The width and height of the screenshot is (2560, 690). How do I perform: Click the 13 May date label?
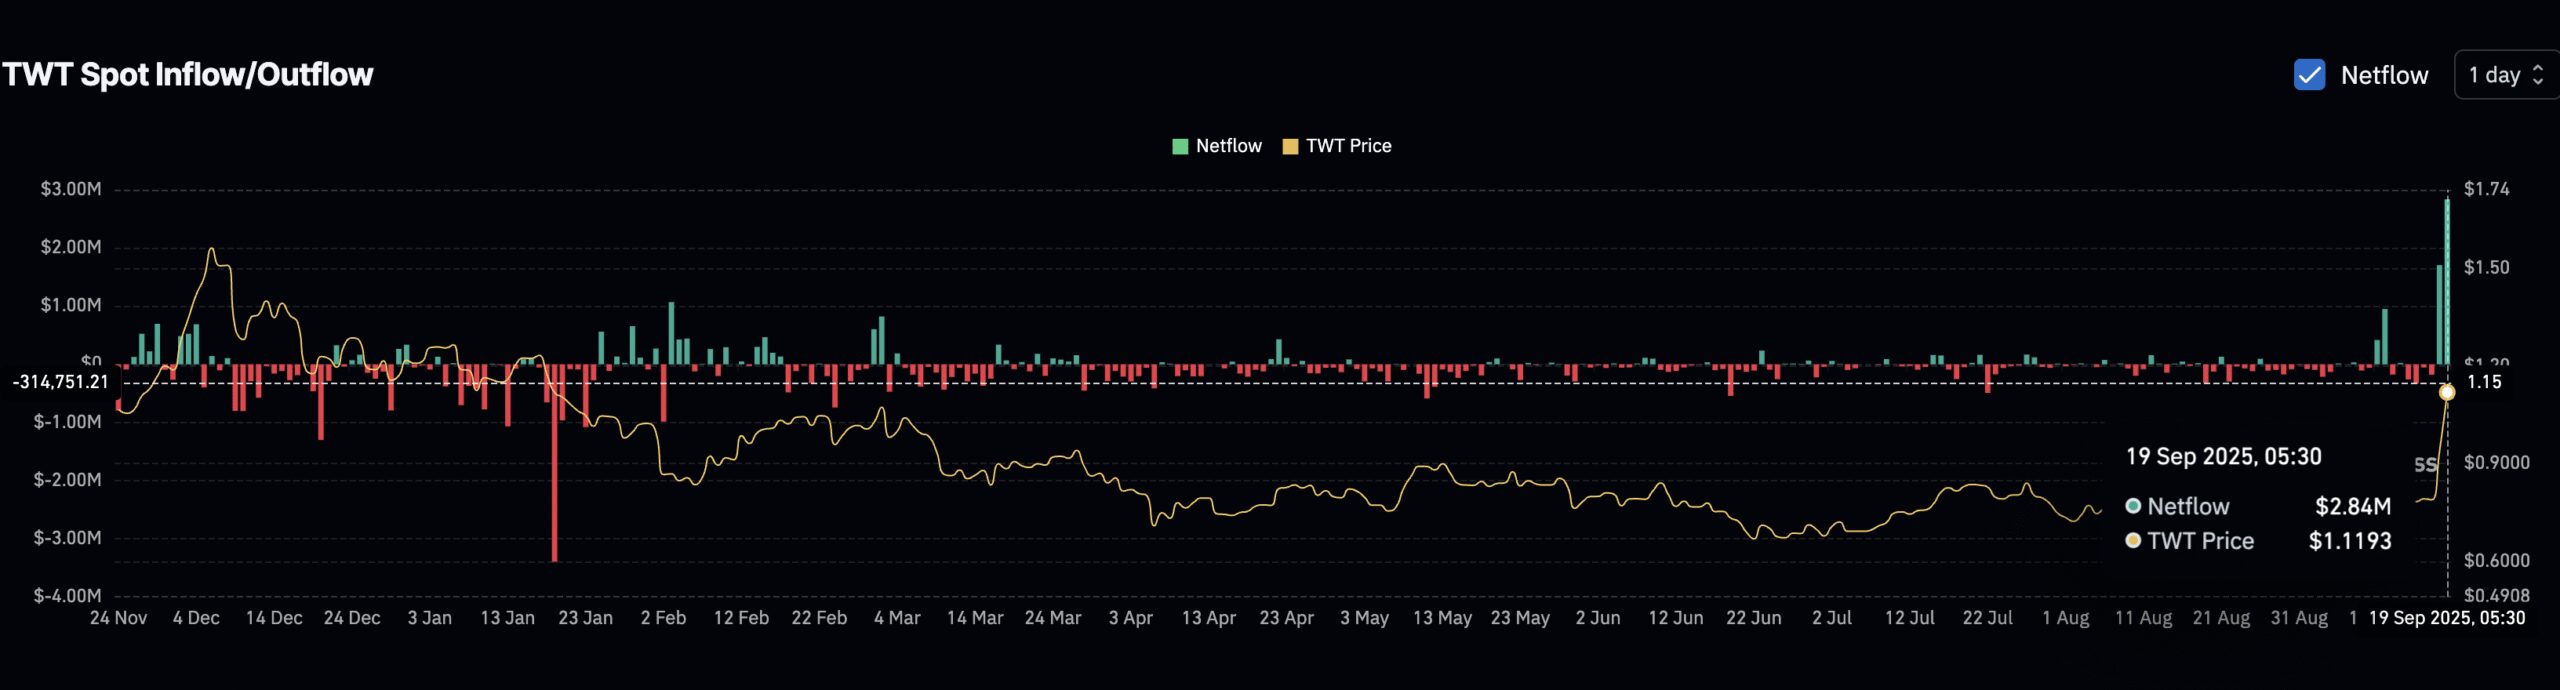click(1442, 618)
